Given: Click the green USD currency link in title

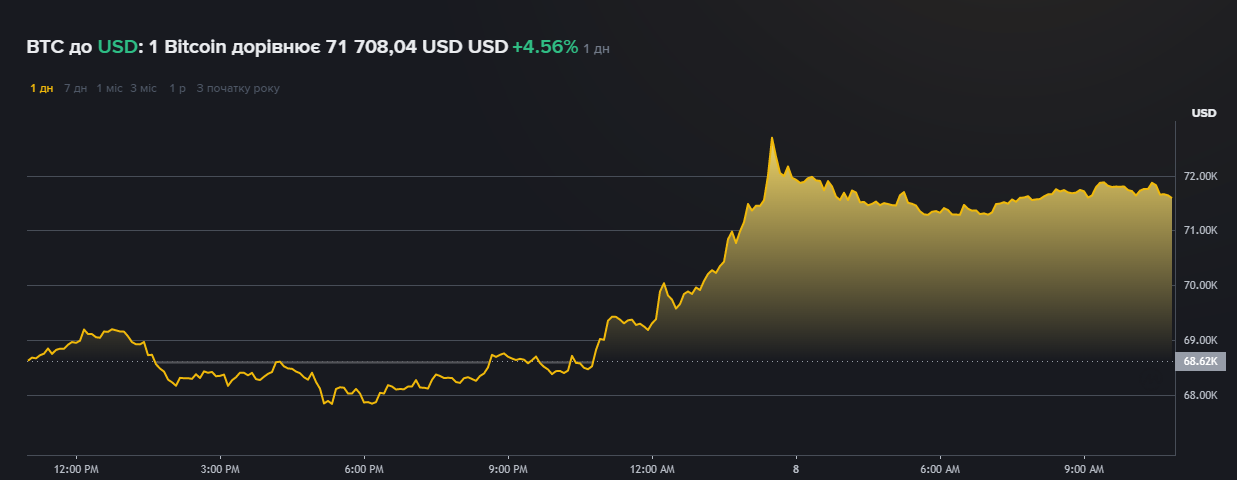Looking at the screenshot, I should (116, 47).
